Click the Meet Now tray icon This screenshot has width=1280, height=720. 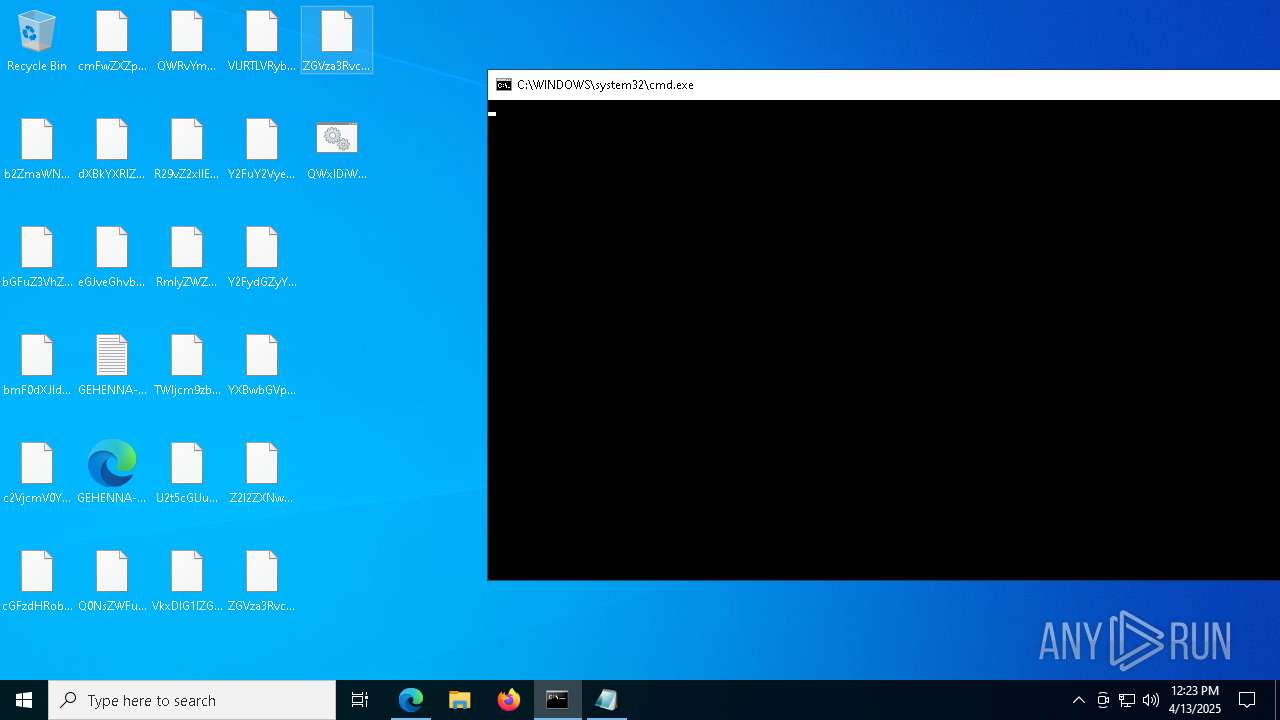click(1103, 700)
